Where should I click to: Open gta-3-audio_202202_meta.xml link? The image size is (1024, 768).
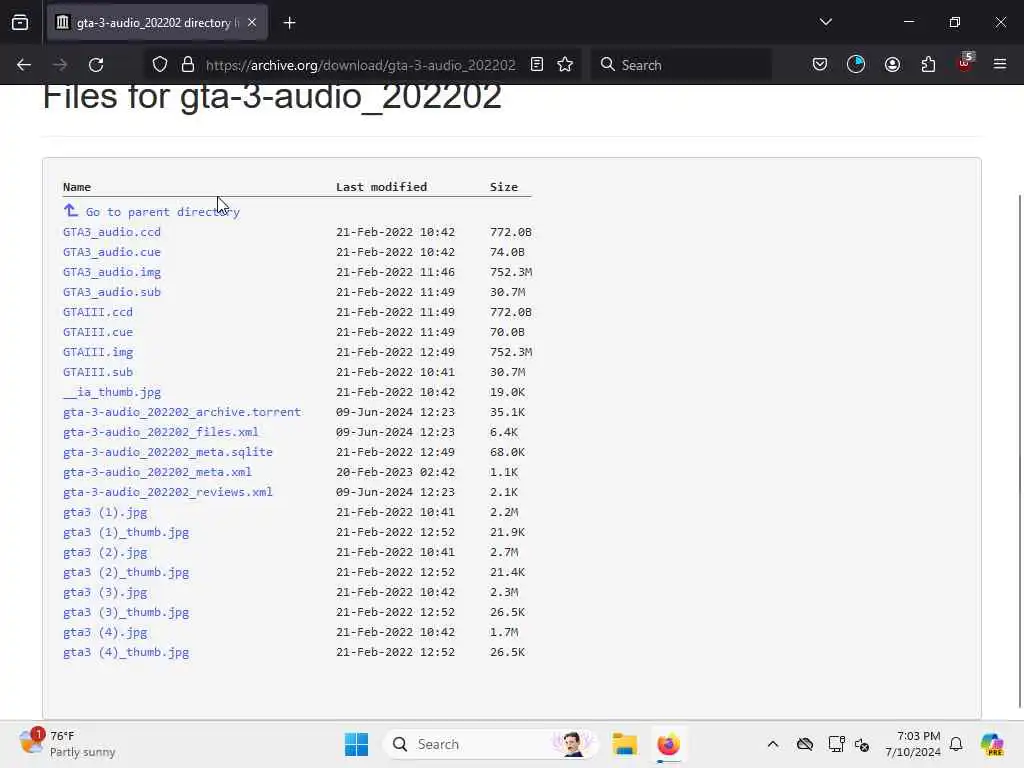point(157,472)
